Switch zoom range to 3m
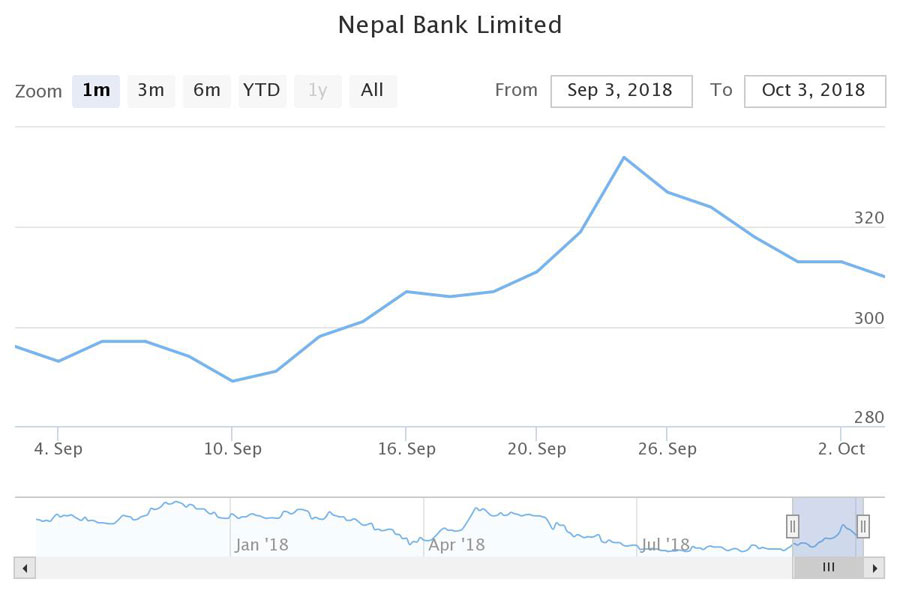Image resolution: width=900 pixels, height=600 pixels. click(x=151, y=91)
